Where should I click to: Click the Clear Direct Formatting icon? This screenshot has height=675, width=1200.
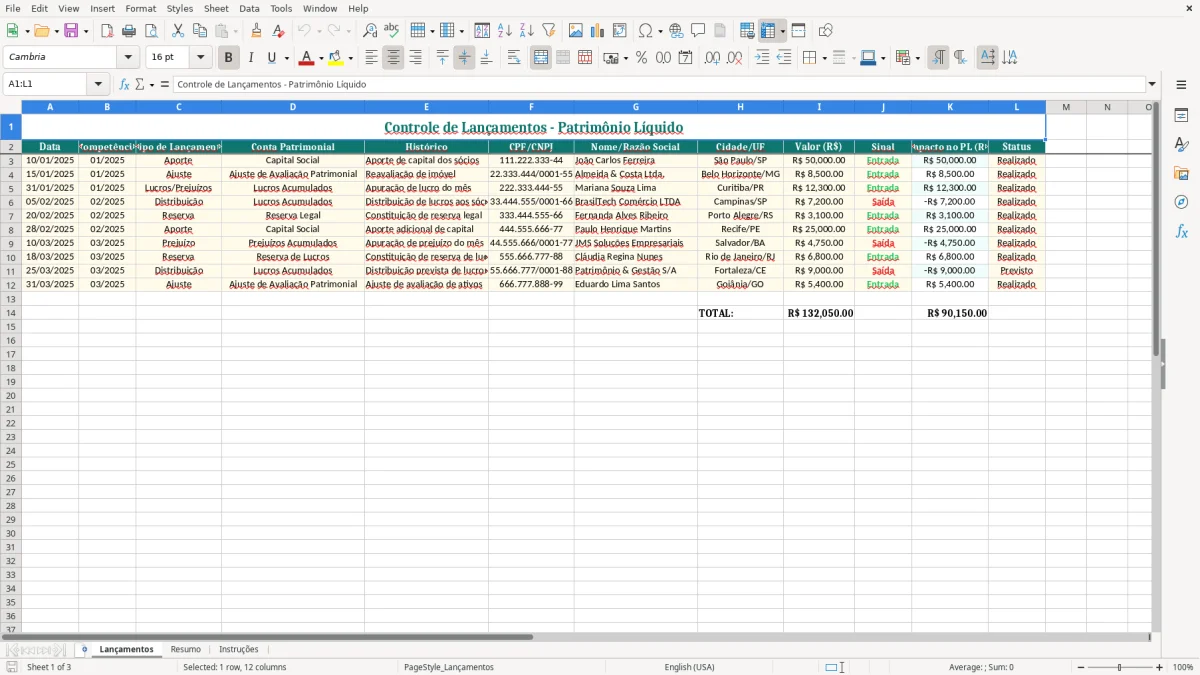278,31
